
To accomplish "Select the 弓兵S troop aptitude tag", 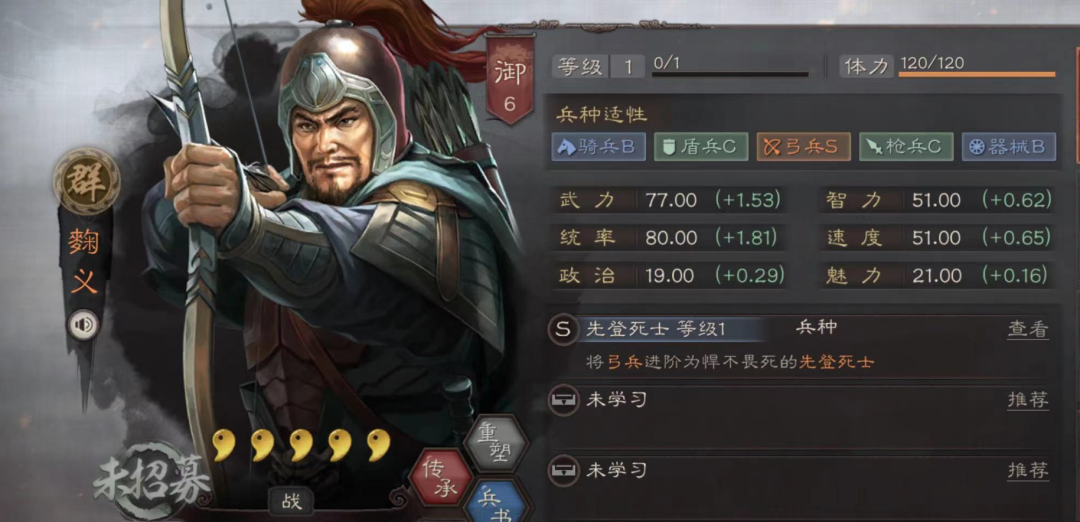I will (804, 147).
